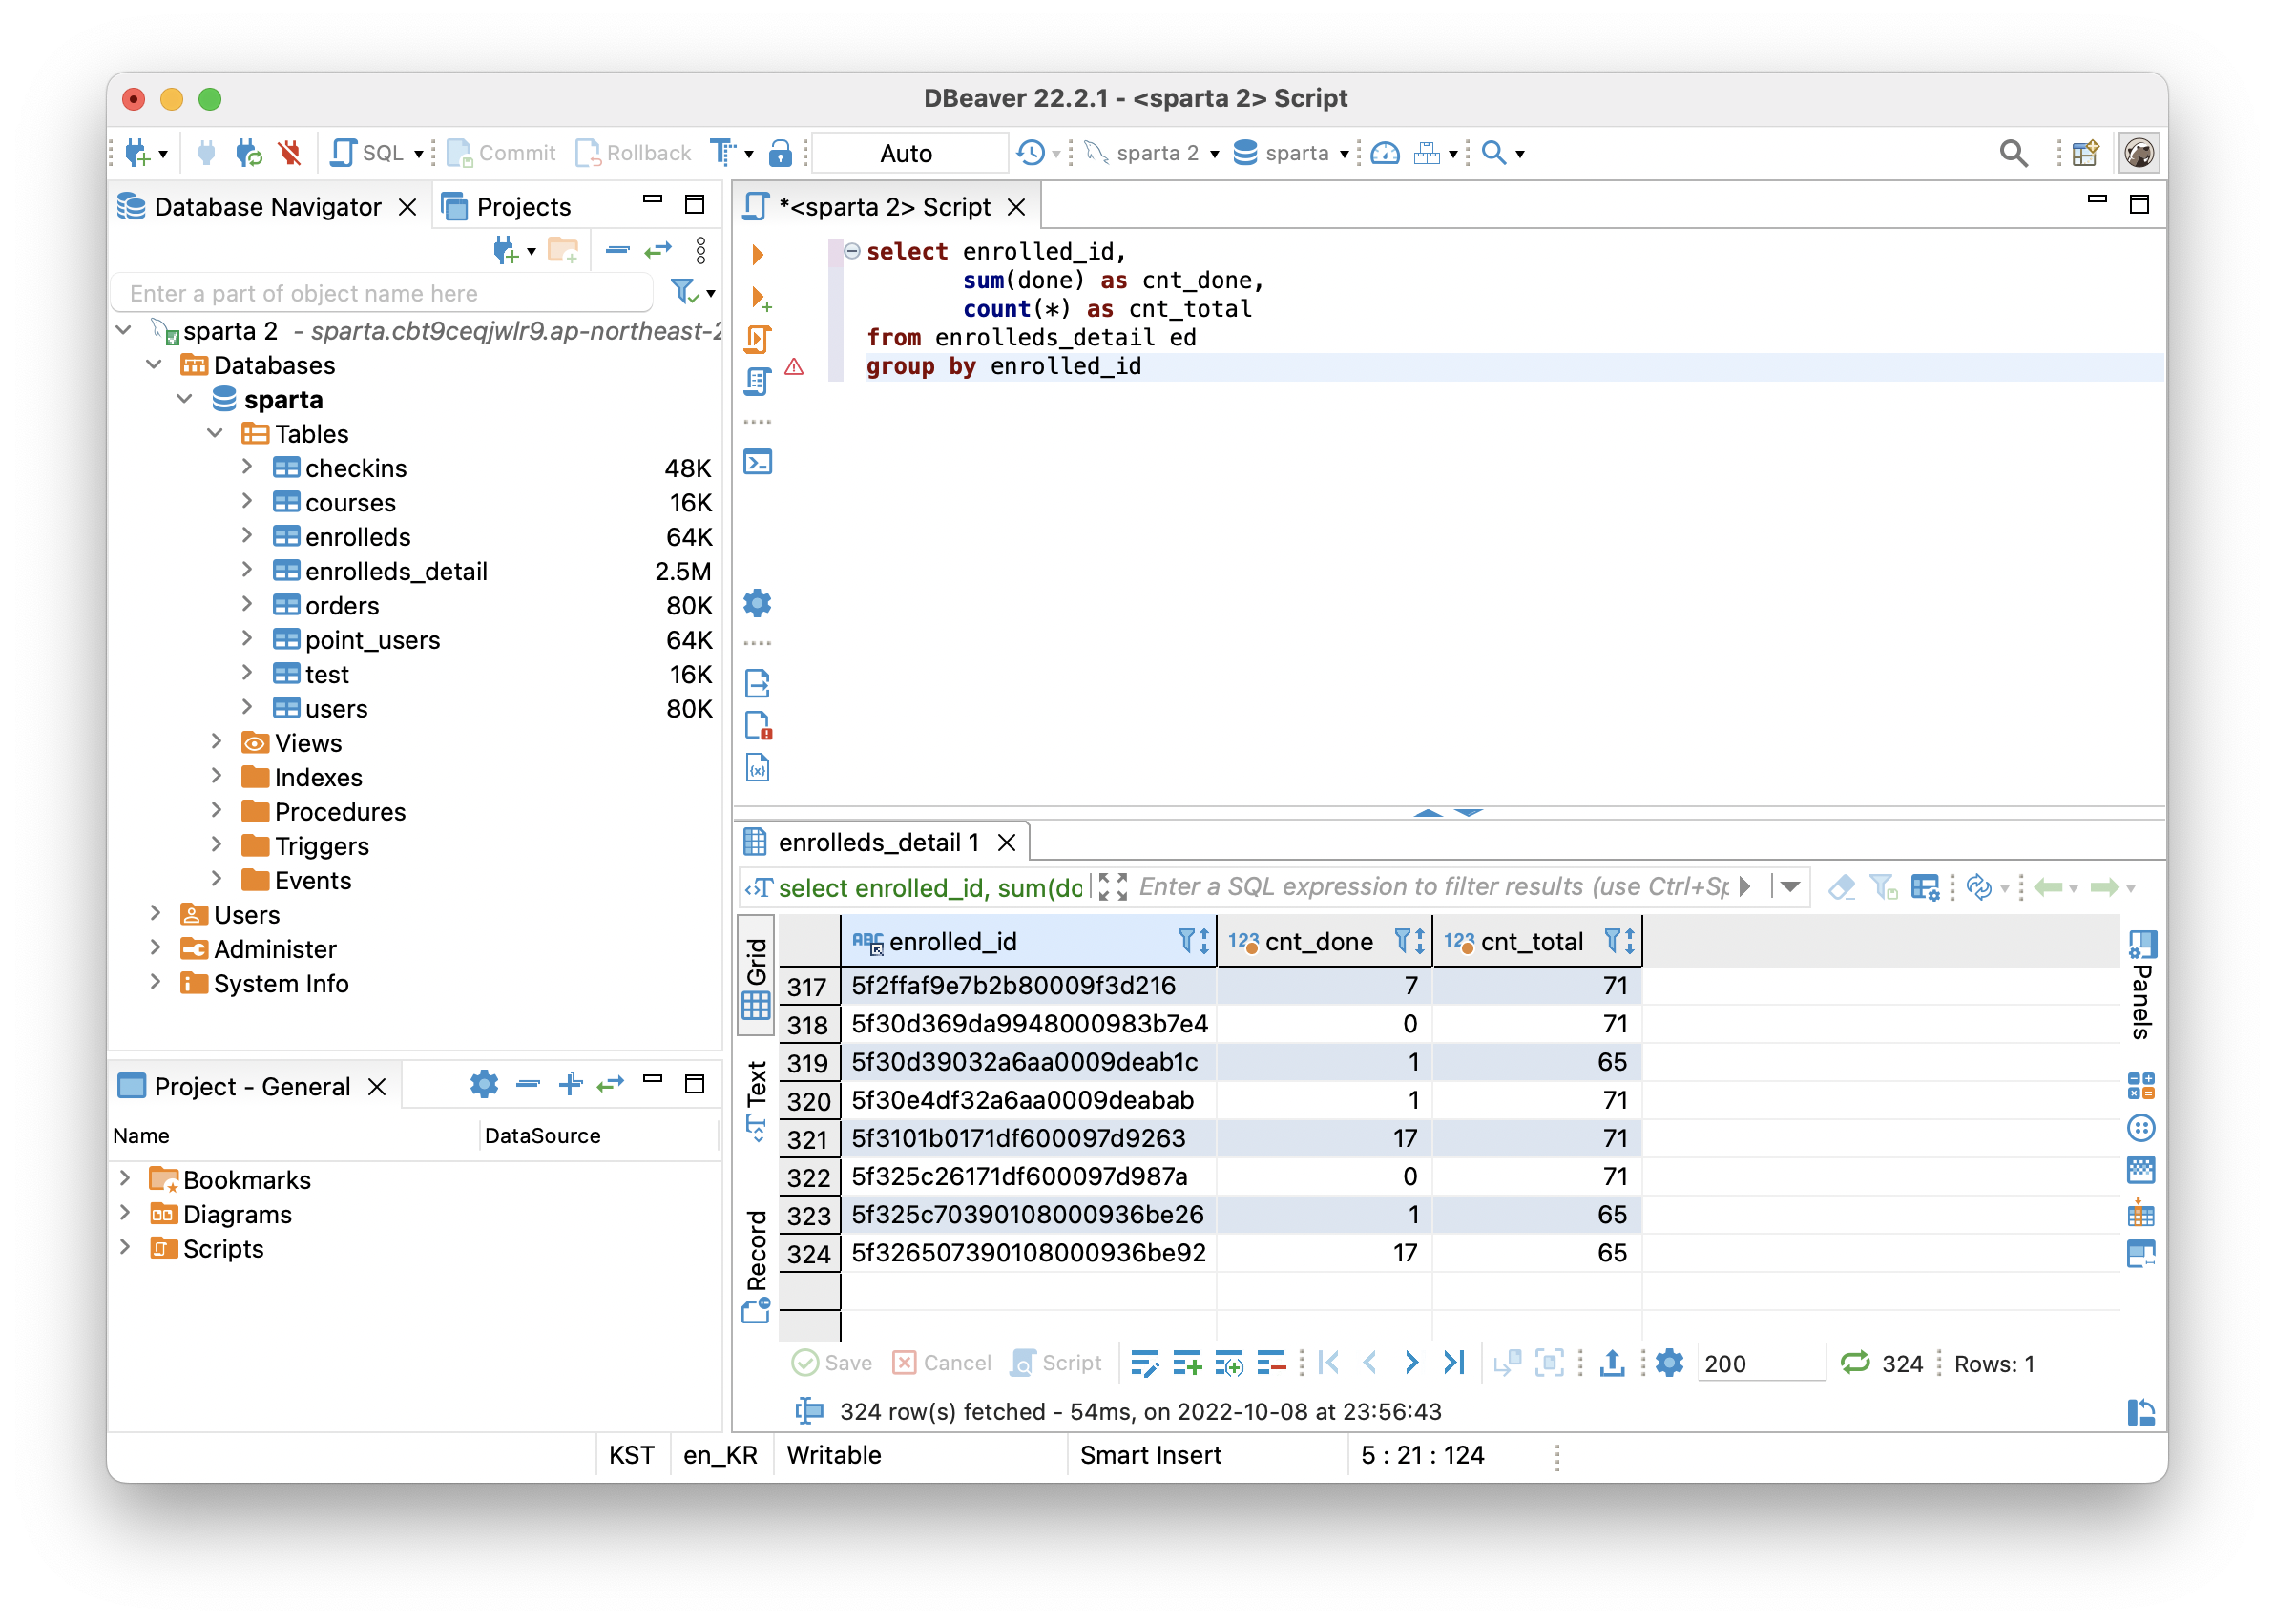
Task: Select cell 5f3101b0171df600097d9263
Action: coord(1028,1138)
